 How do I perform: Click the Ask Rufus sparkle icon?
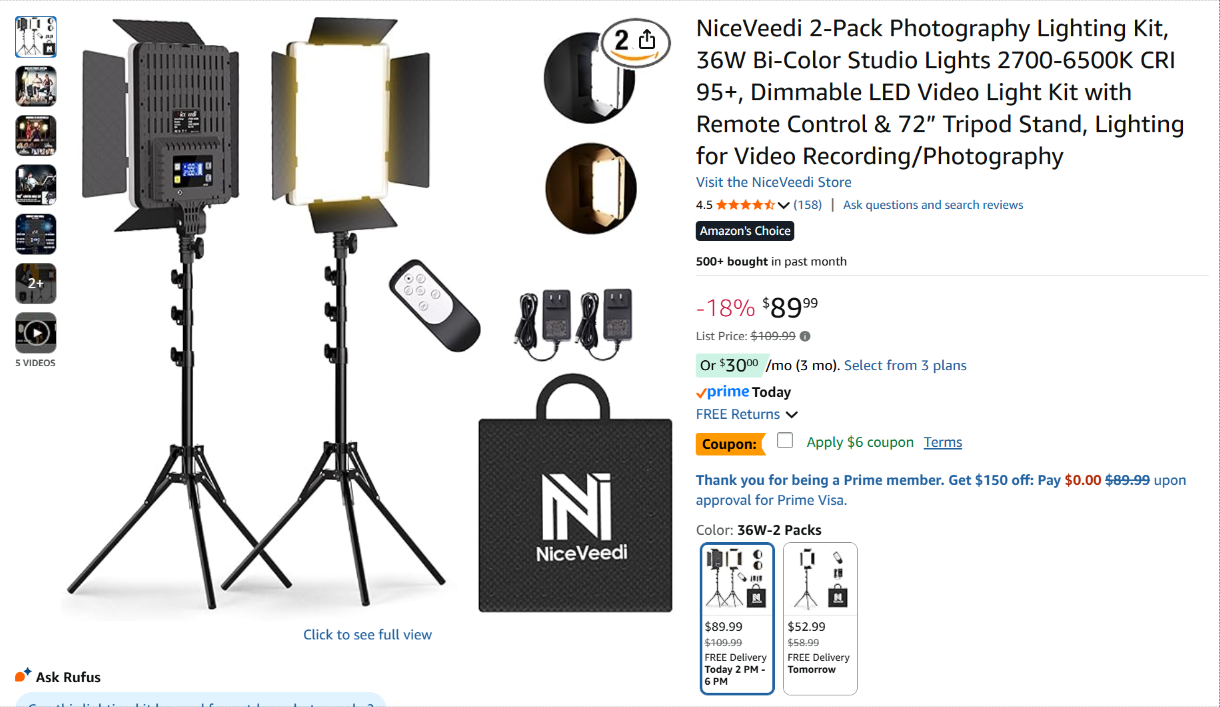(x=23, y=676)
